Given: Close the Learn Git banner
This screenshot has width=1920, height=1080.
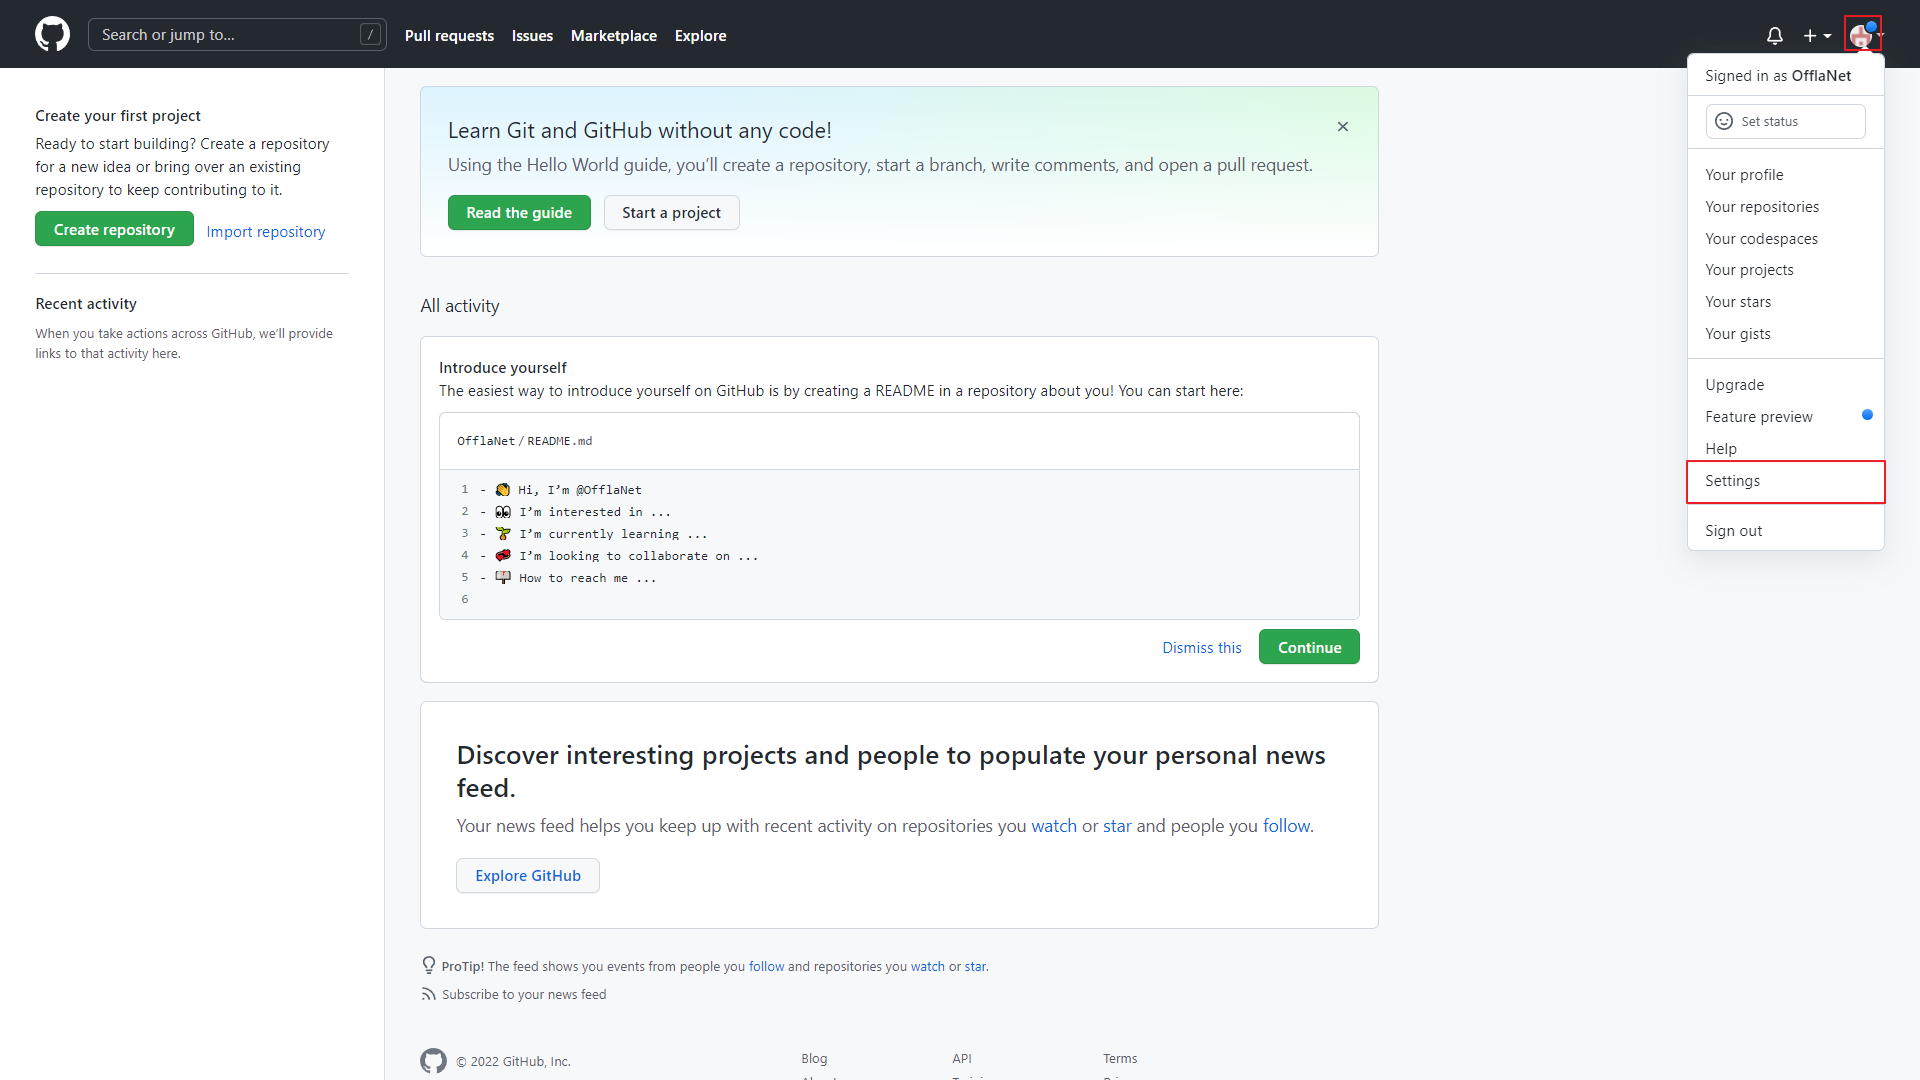Looking at the screenshot, I should pyautogui.click(x=1343, y=127).
